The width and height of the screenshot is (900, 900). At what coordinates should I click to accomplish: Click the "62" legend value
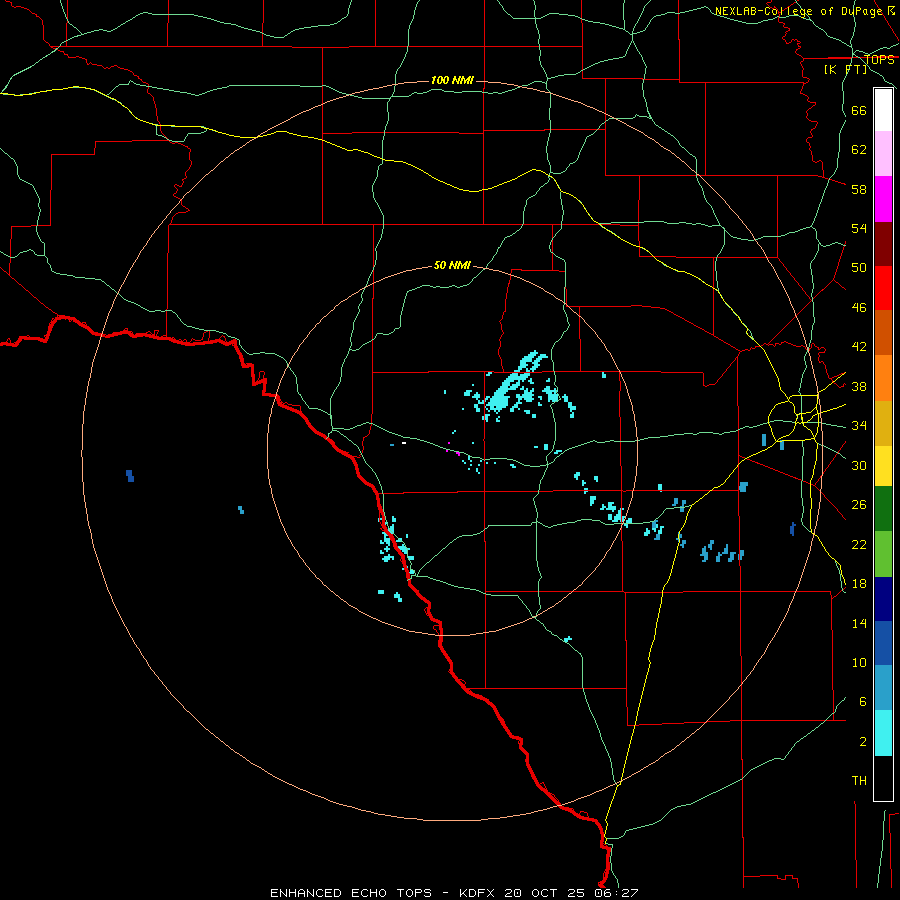(859, 149)
